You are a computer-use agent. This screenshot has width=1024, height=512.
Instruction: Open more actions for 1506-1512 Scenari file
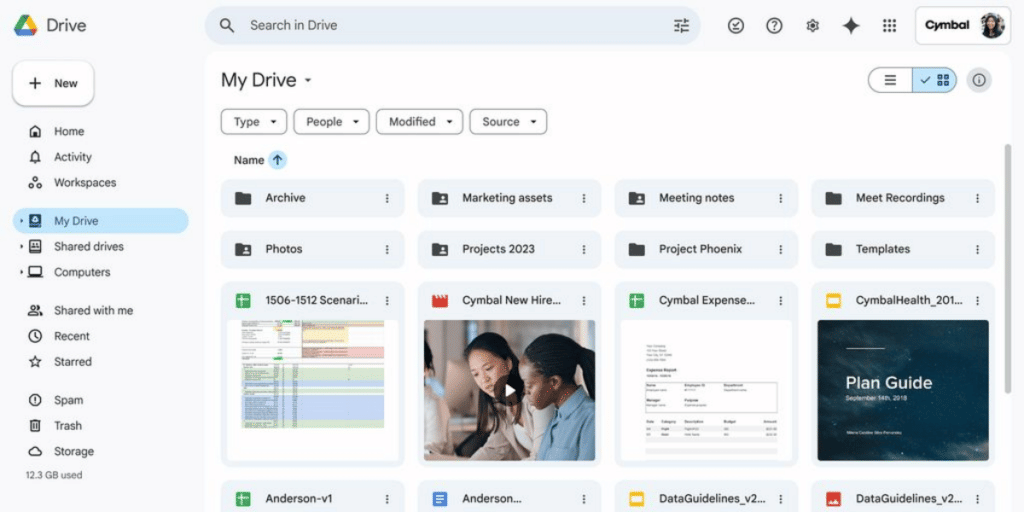click(x=387, y=300)
